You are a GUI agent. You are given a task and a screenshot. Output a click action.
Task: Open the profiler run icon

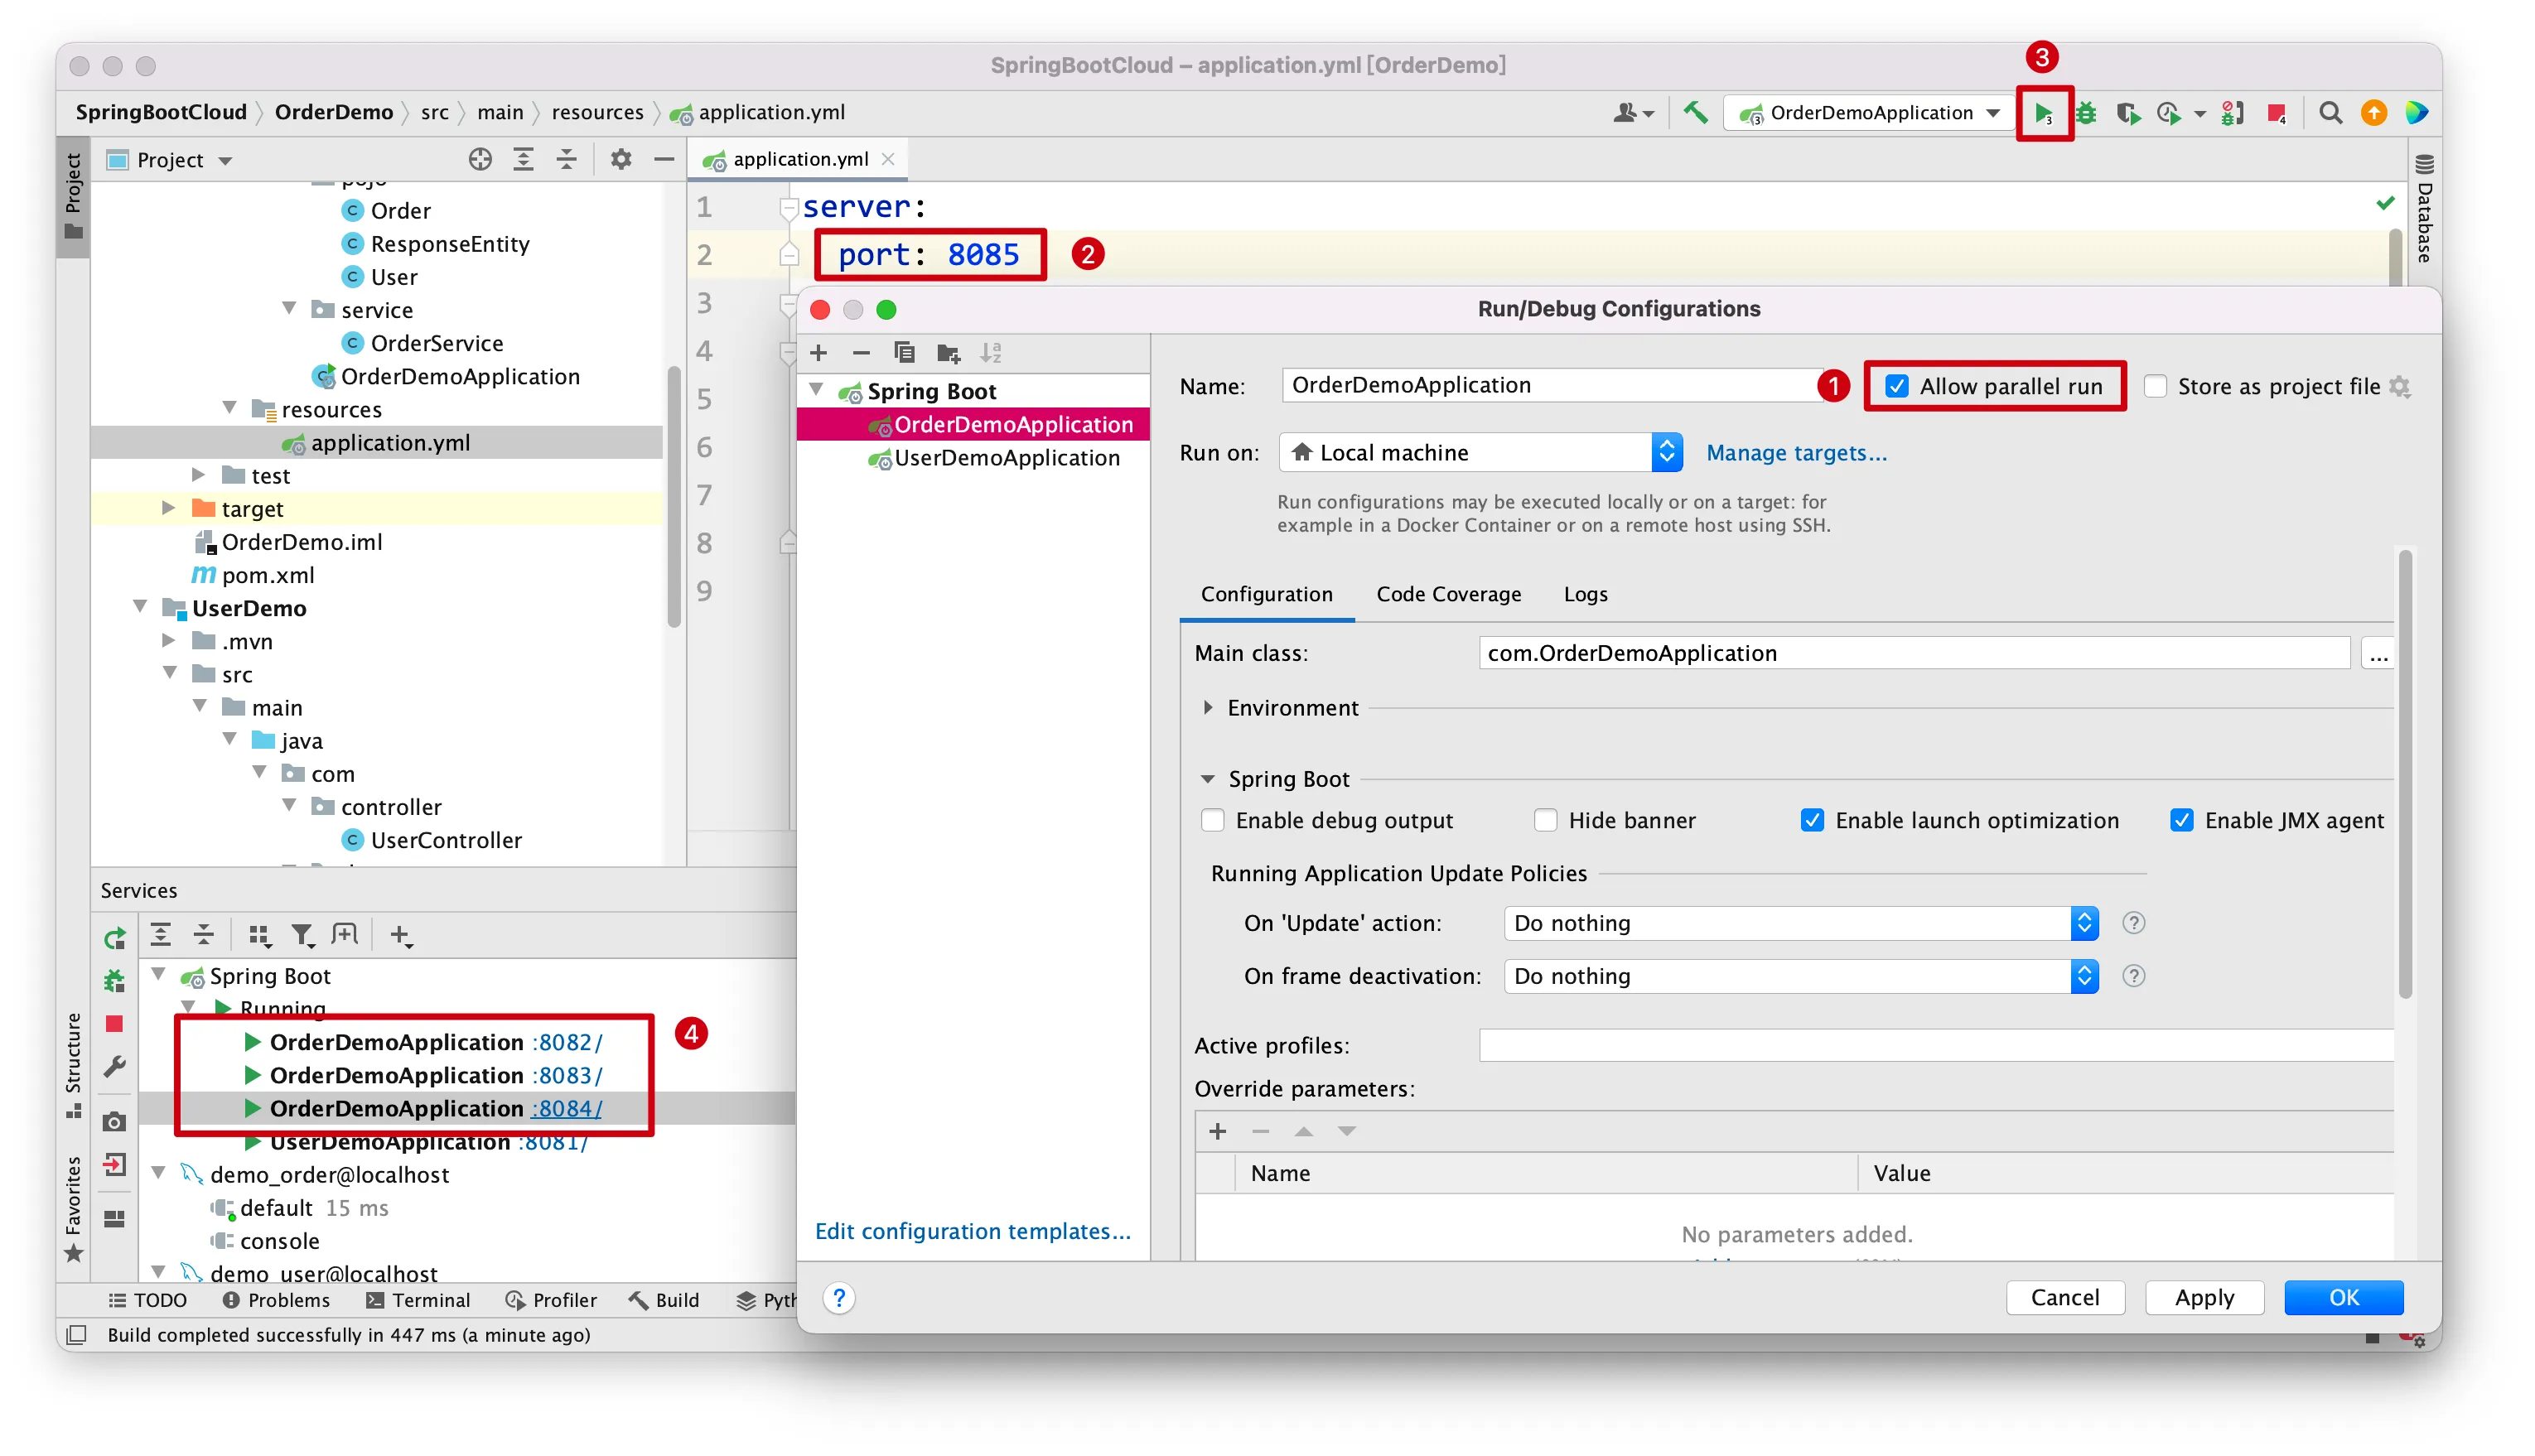point(2168,113)
